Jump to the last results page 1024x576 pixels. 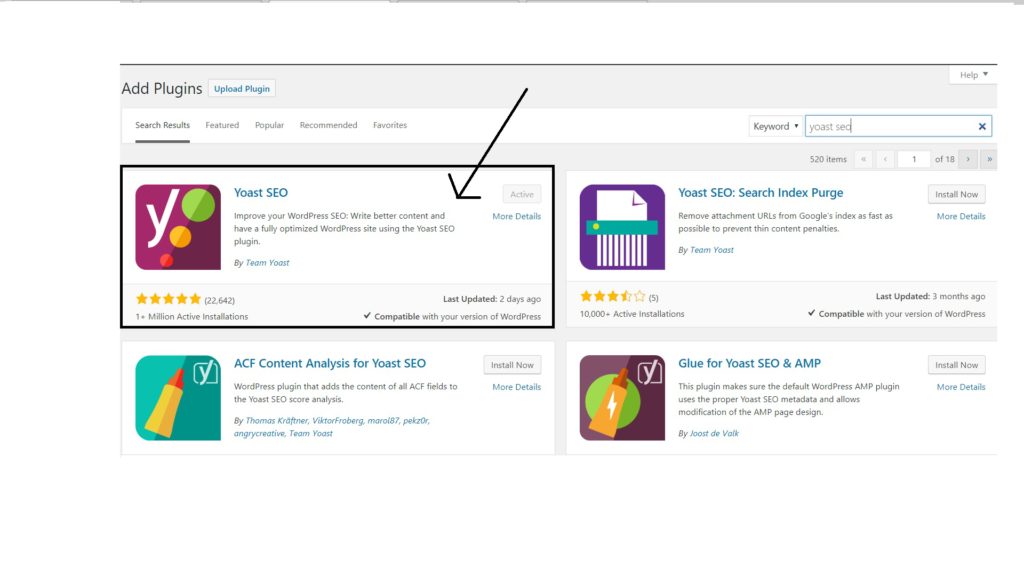tap(989, 159)
